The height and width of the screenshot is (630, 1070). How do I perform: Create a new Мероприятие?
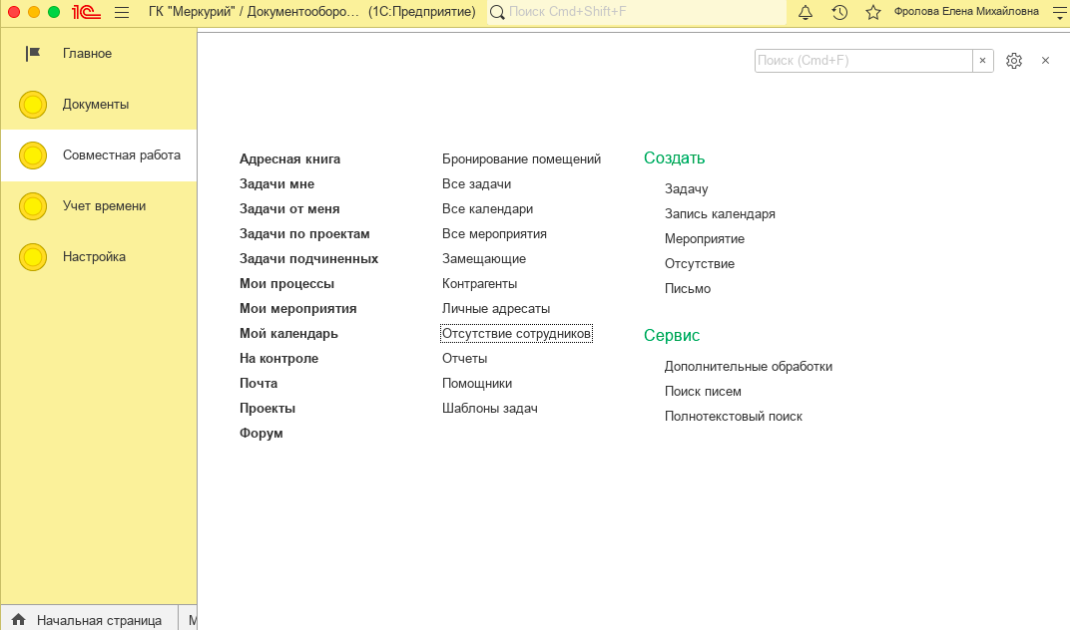pyautogui.click(x=704, y=239)
